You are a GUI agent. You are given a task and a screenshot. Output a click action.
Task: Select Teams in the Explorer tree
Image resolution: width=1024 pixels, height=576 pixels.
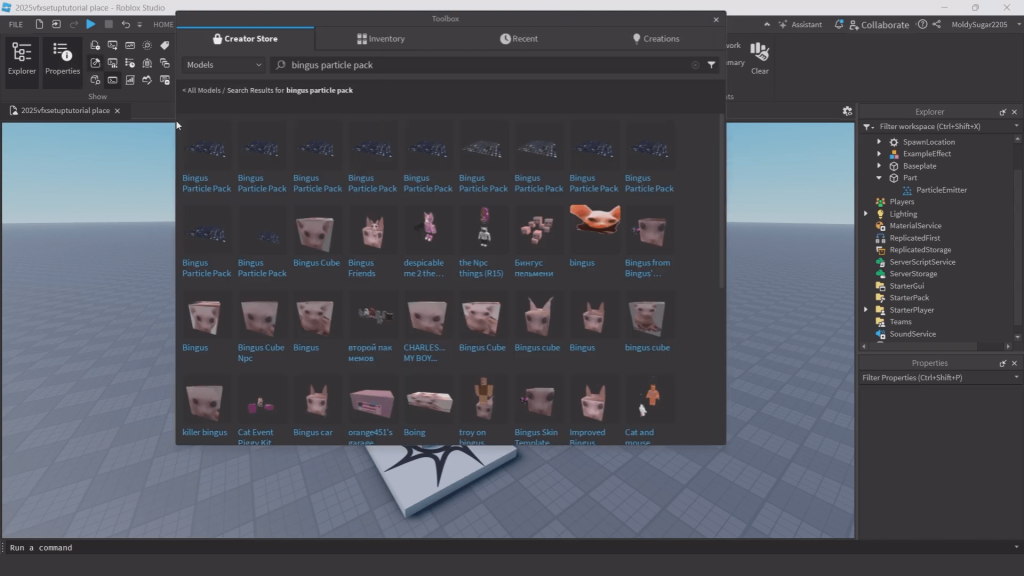coord(900,321)
